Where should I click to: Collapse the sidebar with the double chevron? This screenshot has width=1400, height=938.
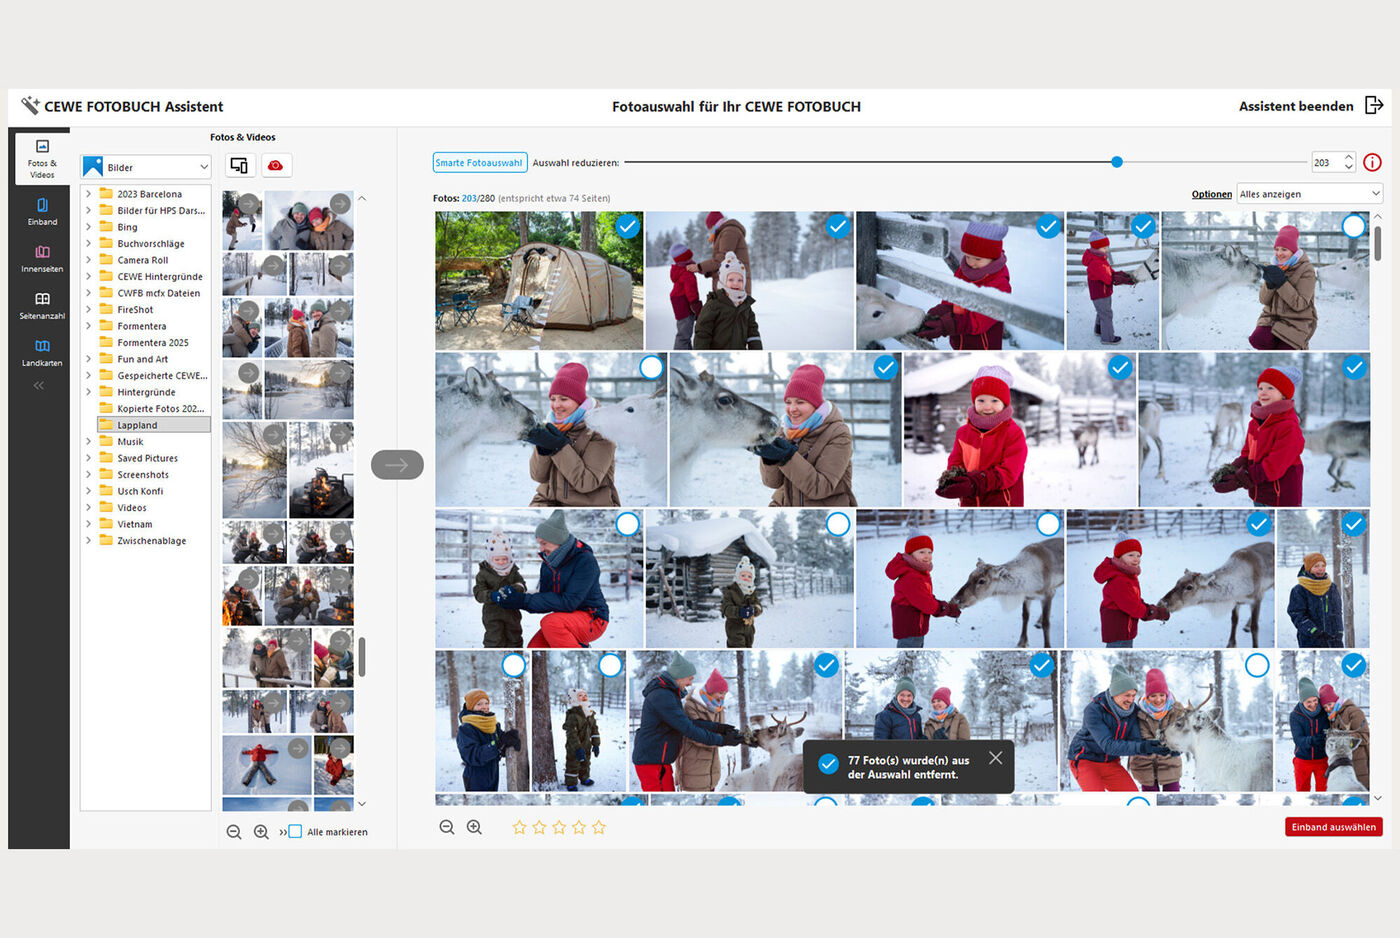tap(39, 385)
